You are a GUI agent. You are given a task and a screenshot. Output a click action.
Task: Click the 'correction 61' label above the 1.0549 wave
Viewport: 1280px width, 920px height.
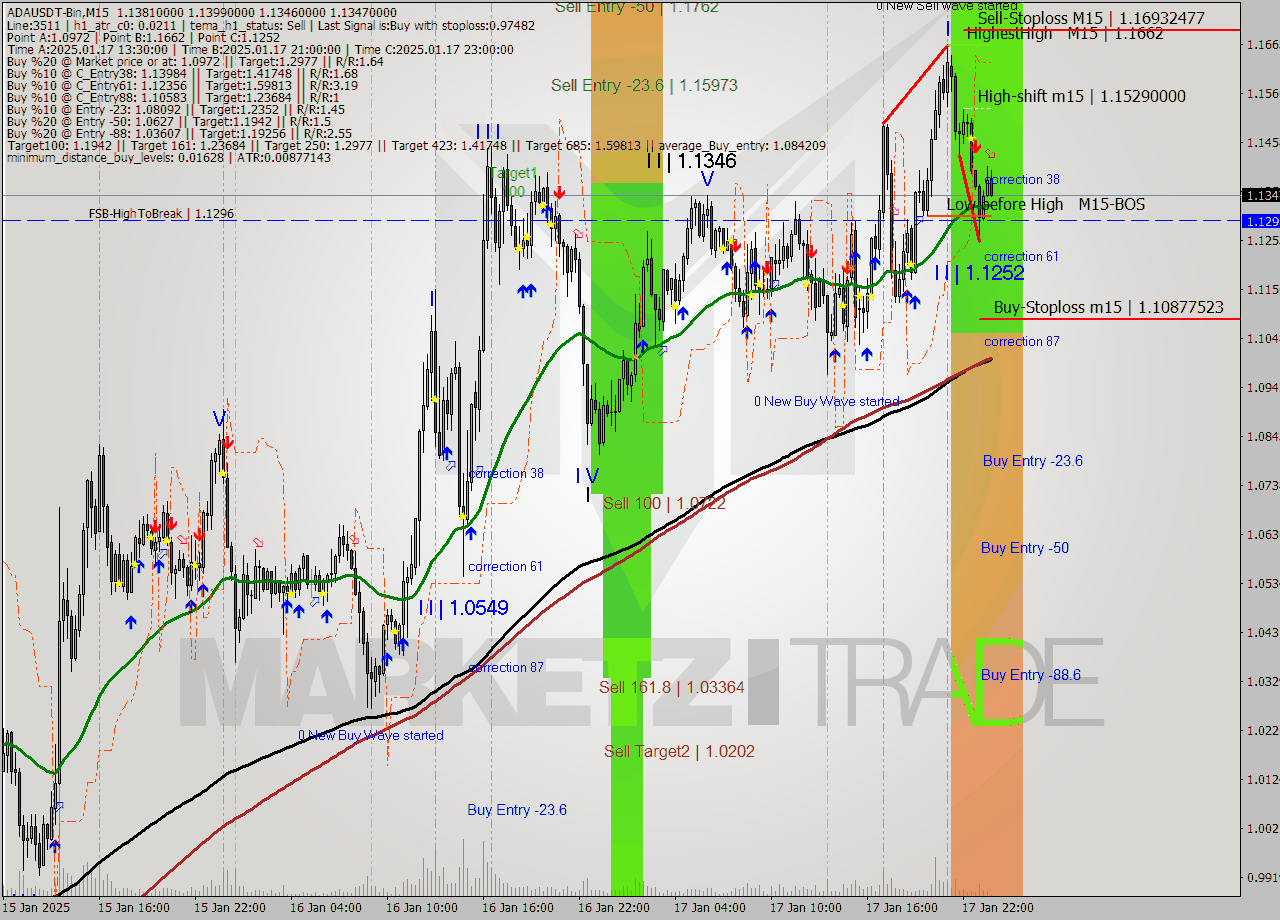click(x=505, y=566)
